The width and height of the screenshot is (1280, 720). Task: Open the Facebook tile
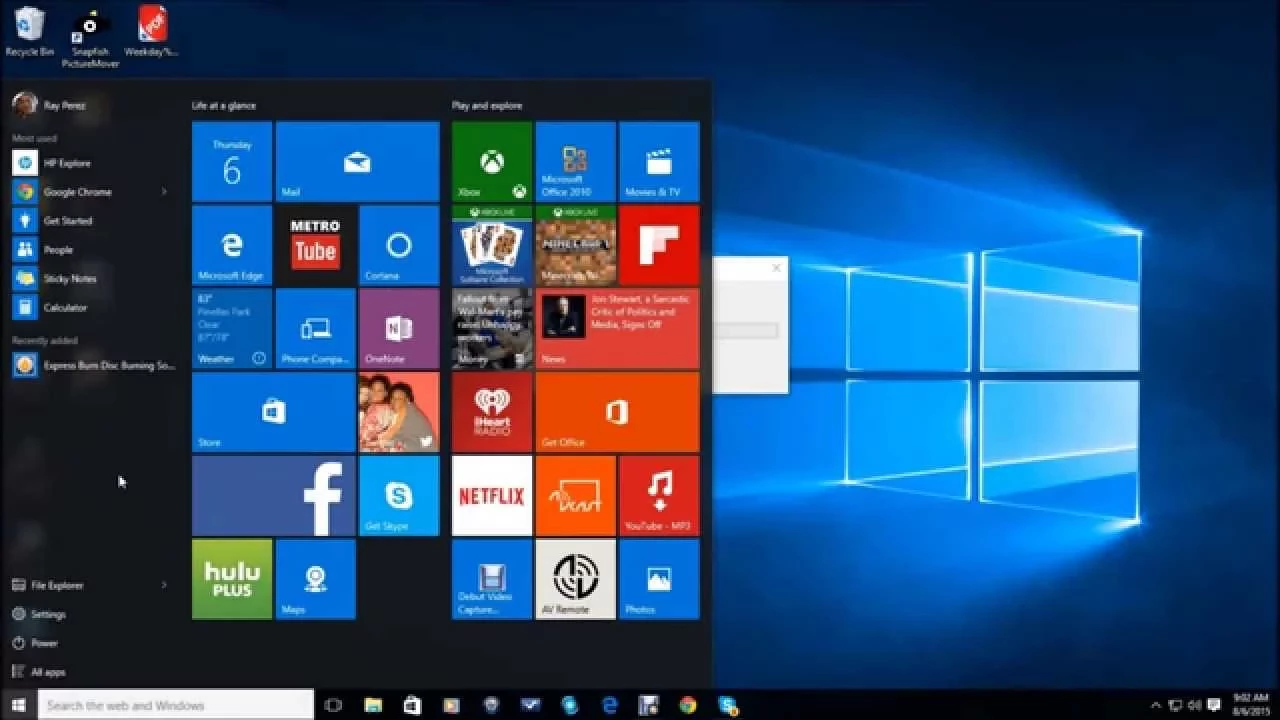[274, 496]
